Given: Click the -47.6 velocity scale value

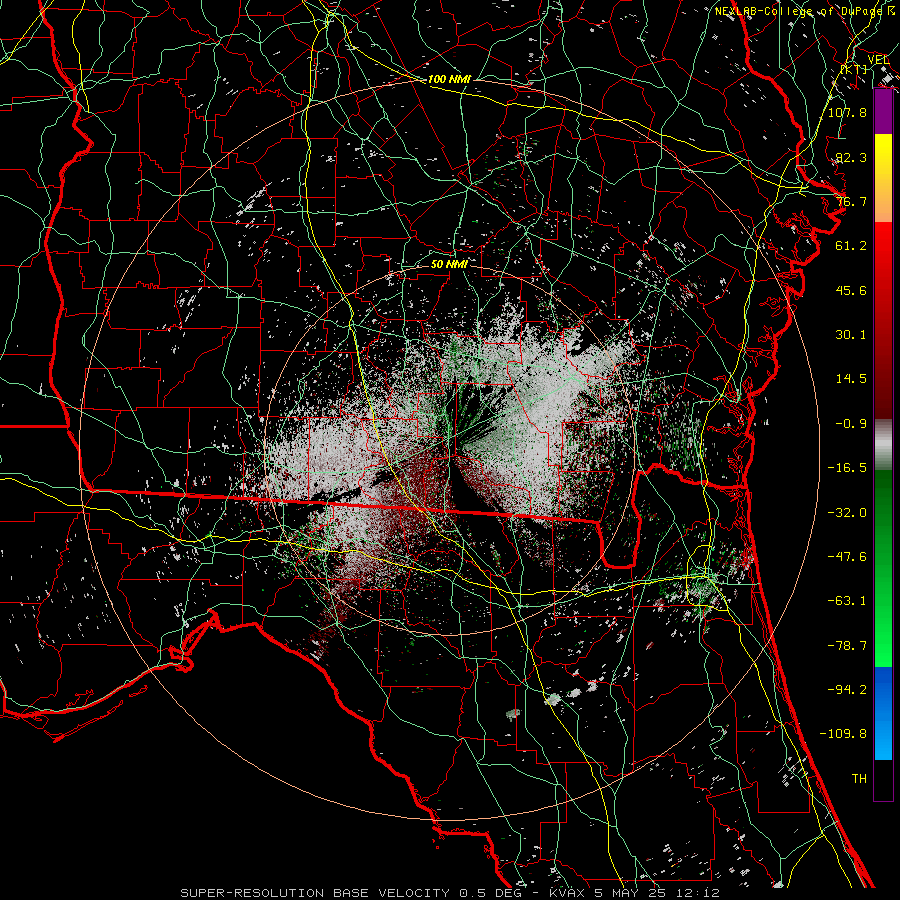Looking at the screenshot, I should tap(847, 557).
